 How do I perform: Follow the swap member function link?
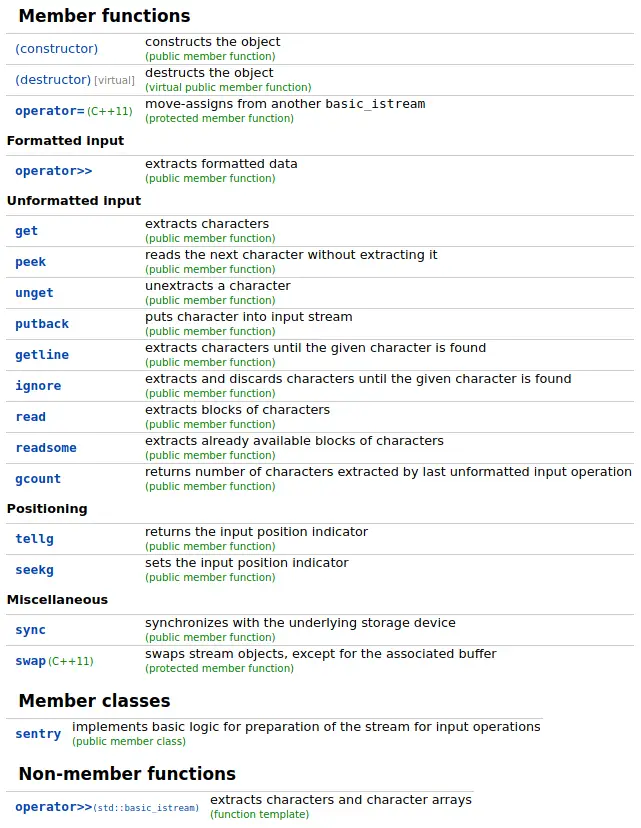[x=30, y=661]
